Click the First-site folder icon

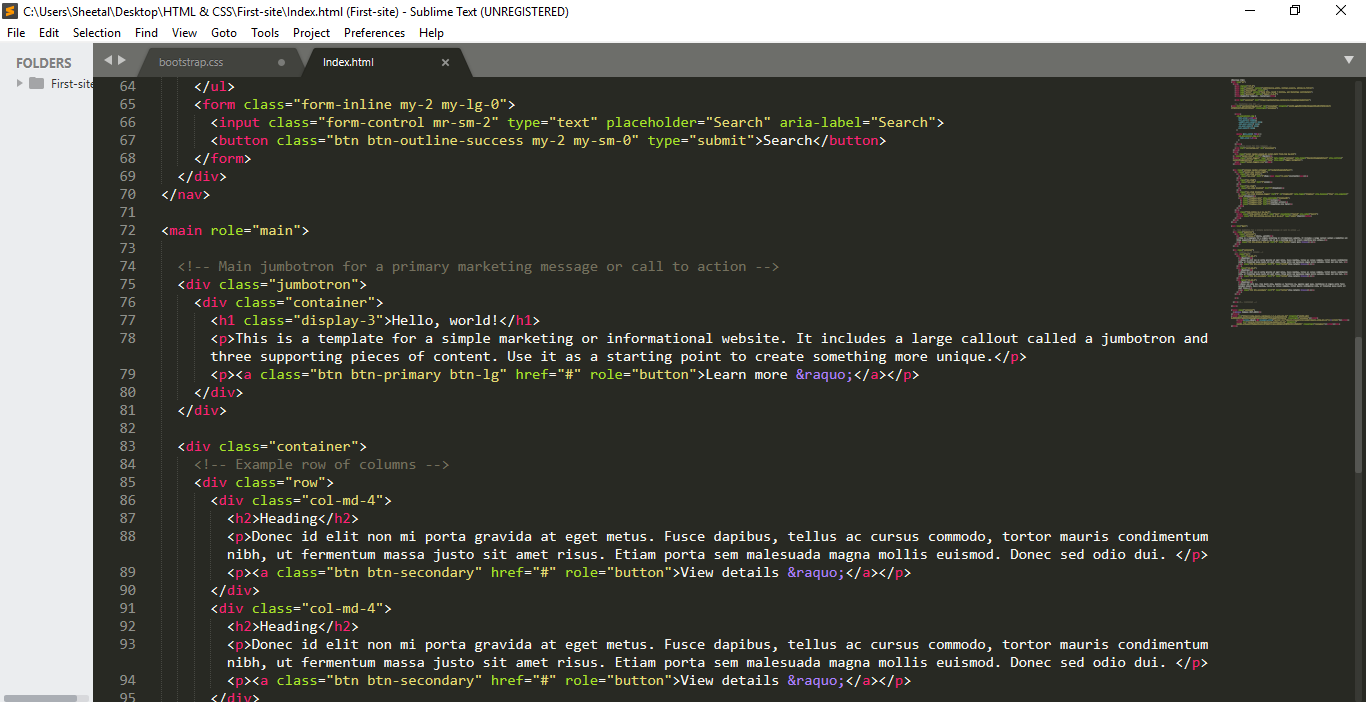point(37,84)
